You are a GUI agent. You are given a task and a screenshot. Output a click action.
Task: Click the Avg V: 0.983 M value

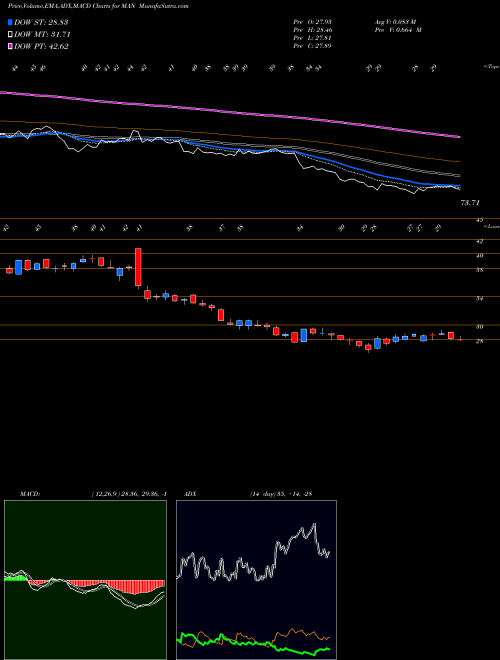point(398,22)
